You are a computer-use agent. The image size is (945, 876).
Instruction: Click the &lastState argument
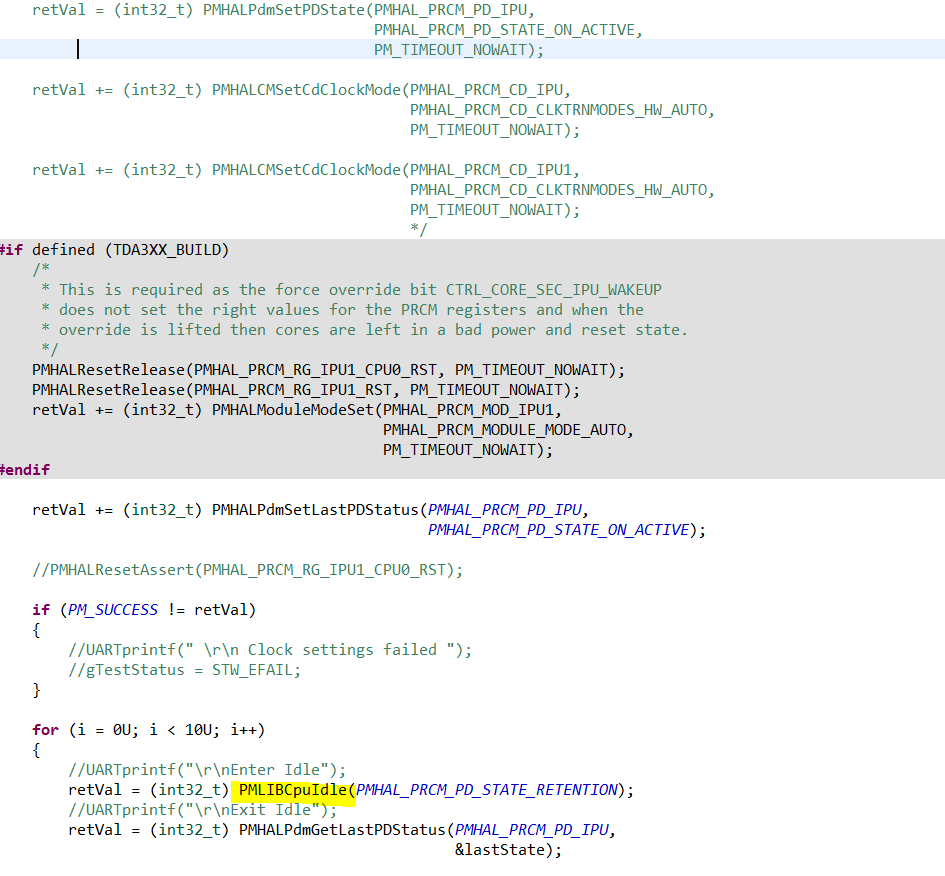[500, 849]
